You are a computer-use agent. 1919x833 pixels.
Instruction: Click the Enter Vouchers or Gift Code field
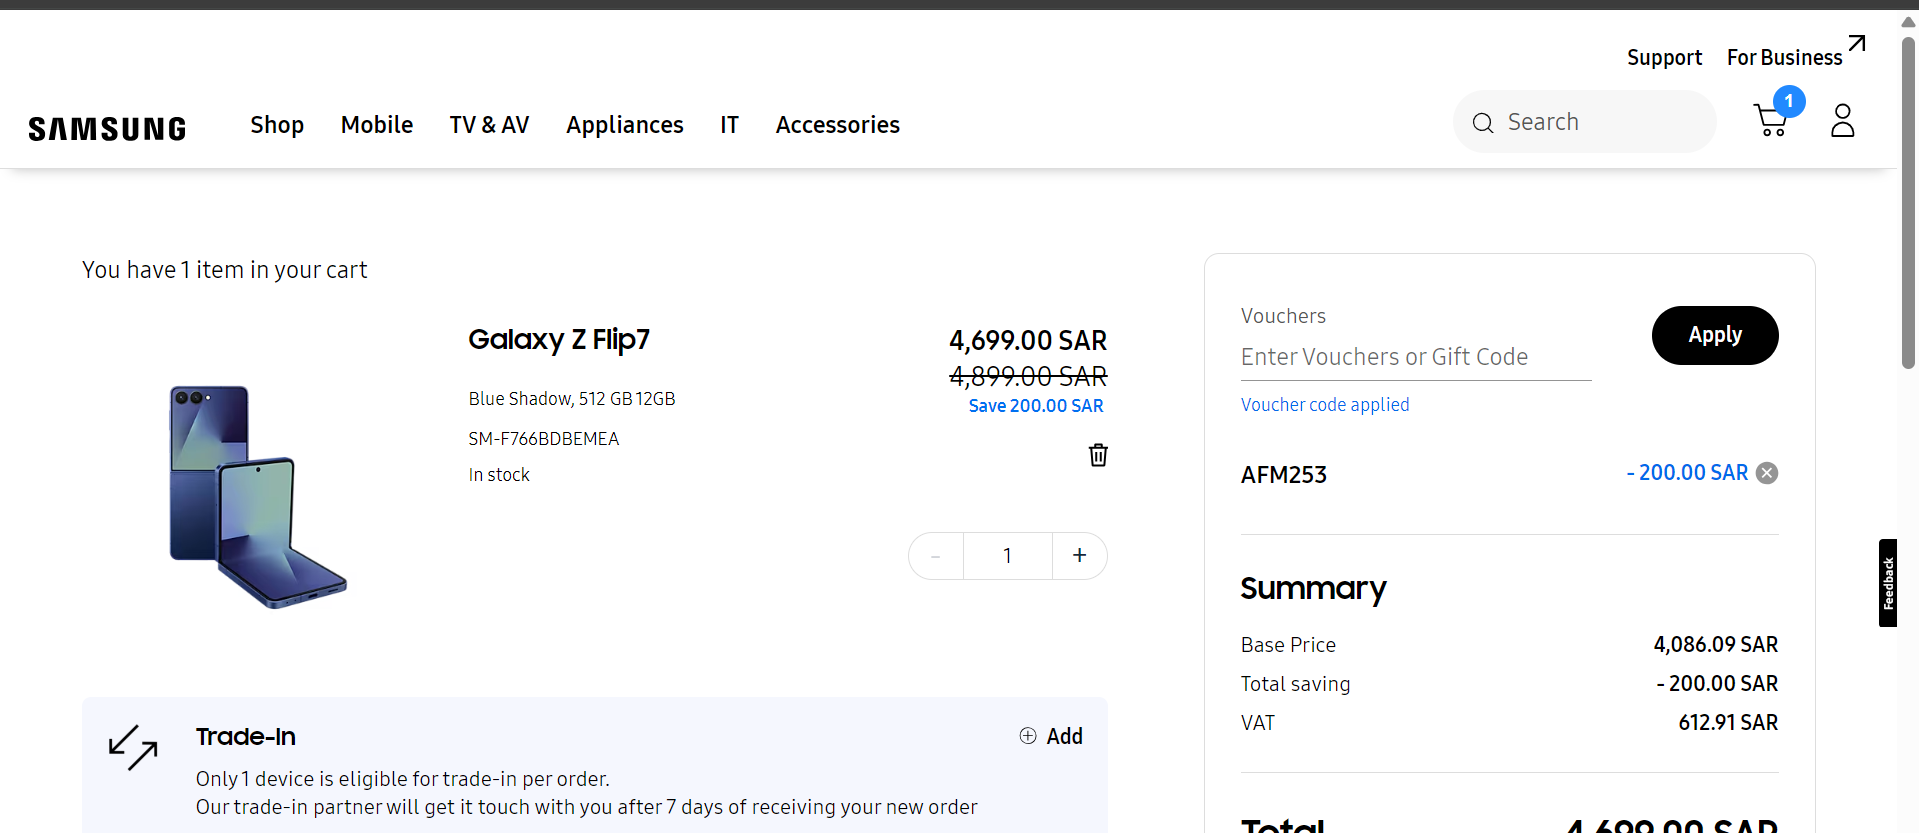pos(1416,357)
